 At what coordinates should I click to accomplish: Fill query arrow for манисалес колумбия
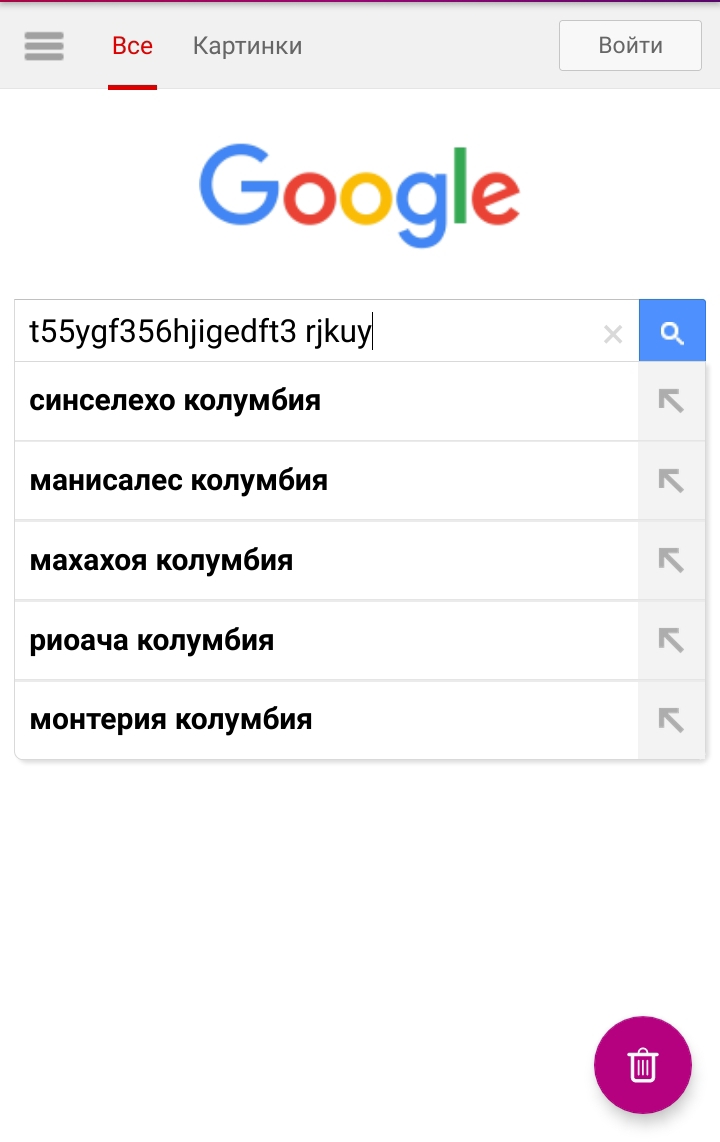click(671, 481)
